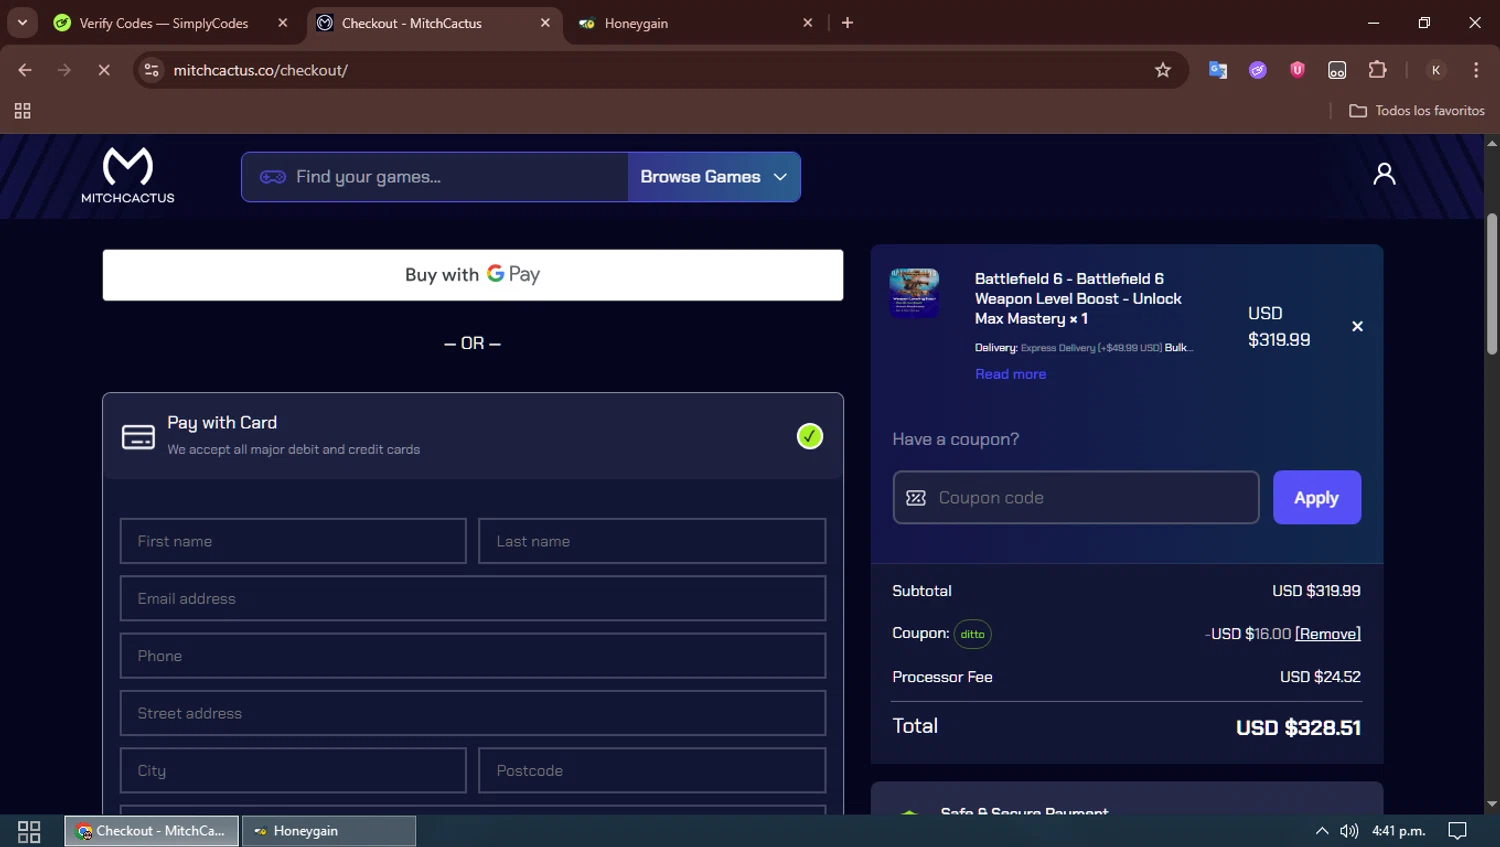Viewport: 1500px width, 847px height.
Task: Close the Verify Codes — SimplyCodes tab
Action: (283, 22)
